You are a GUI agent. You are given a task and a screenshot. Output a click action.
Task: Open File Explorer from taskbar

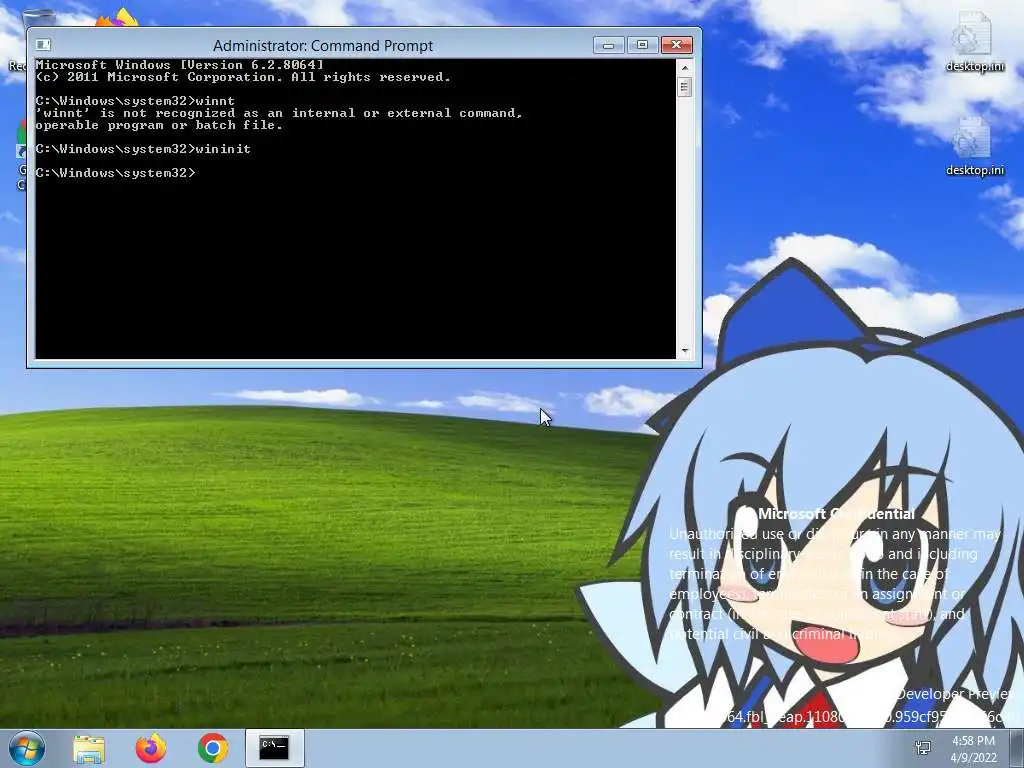(x=89, y=749)
